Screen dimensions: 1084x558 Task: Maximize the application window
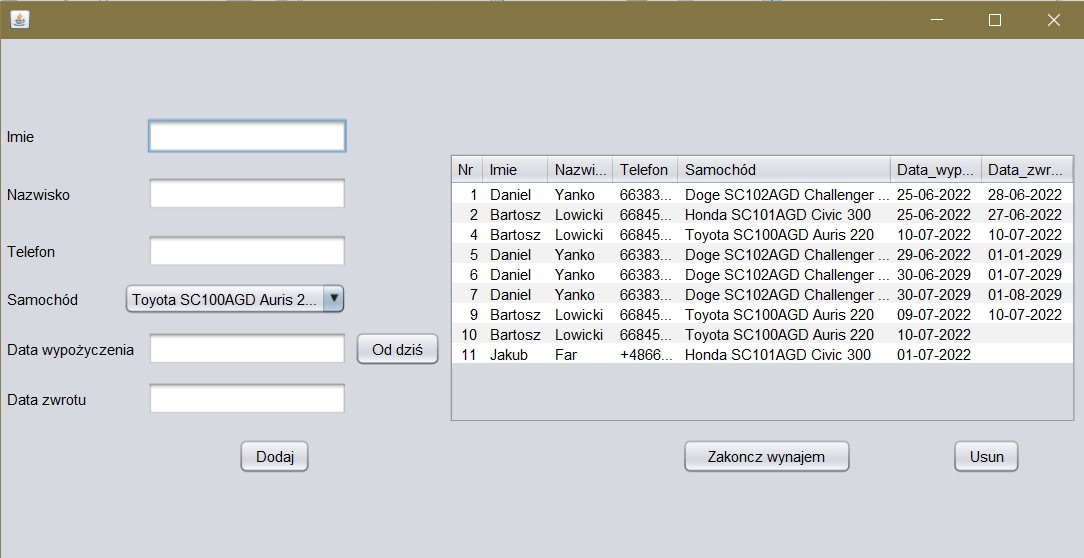point(995,20)
